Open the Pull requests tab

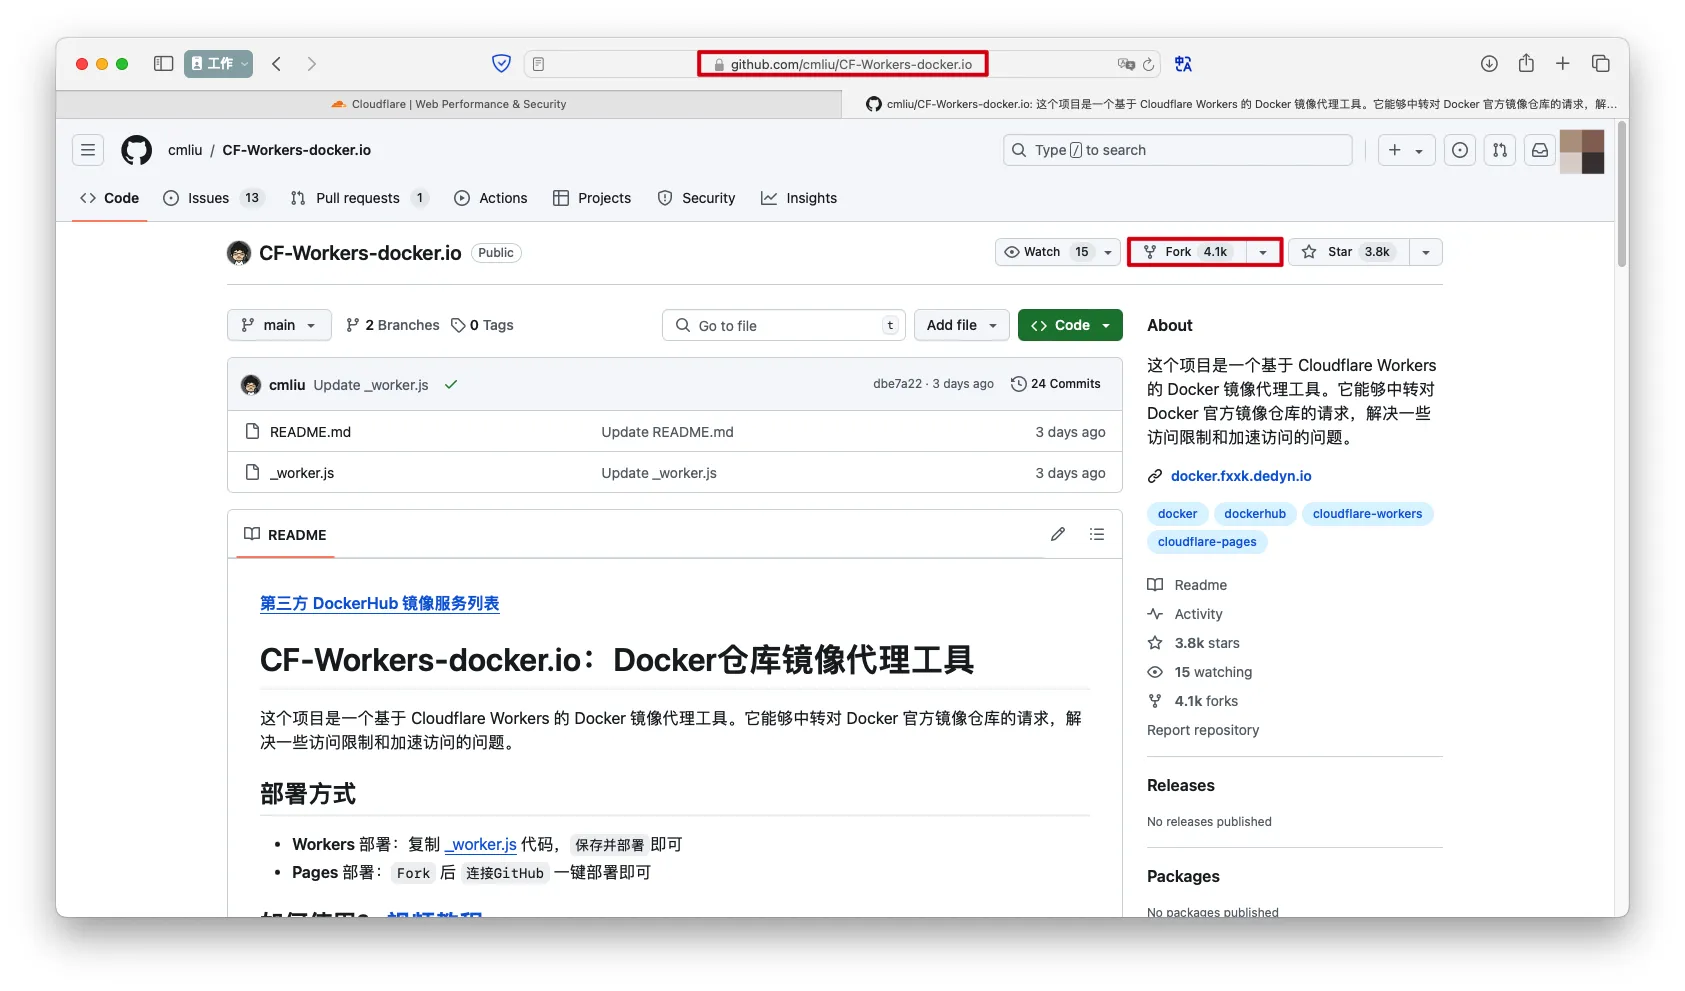click(x=358, y=198)
